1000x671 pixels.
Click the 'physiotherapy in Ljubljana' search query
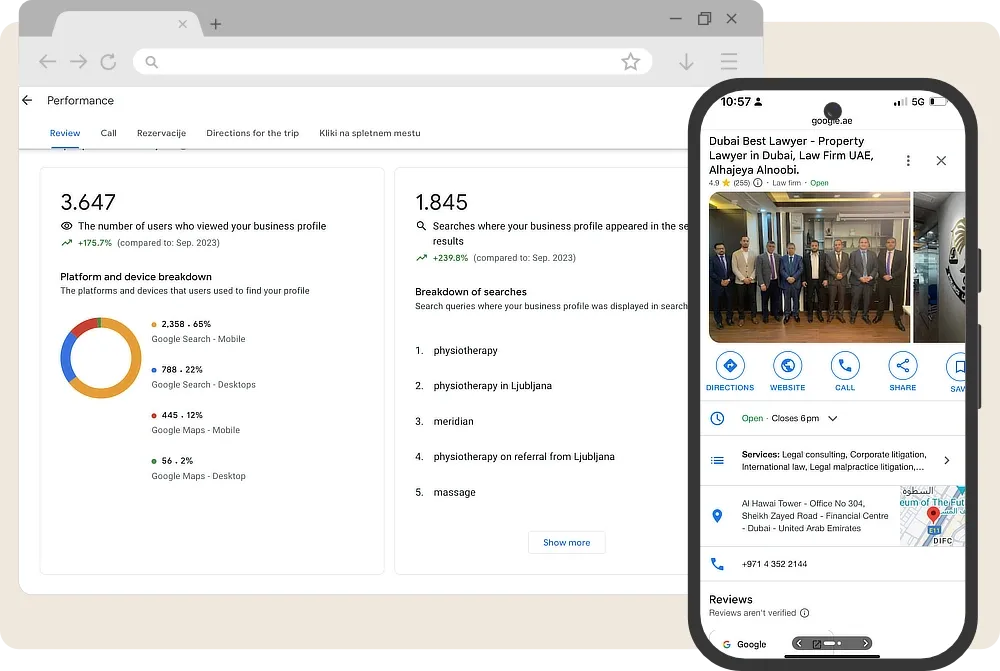(x=492, y=386)
